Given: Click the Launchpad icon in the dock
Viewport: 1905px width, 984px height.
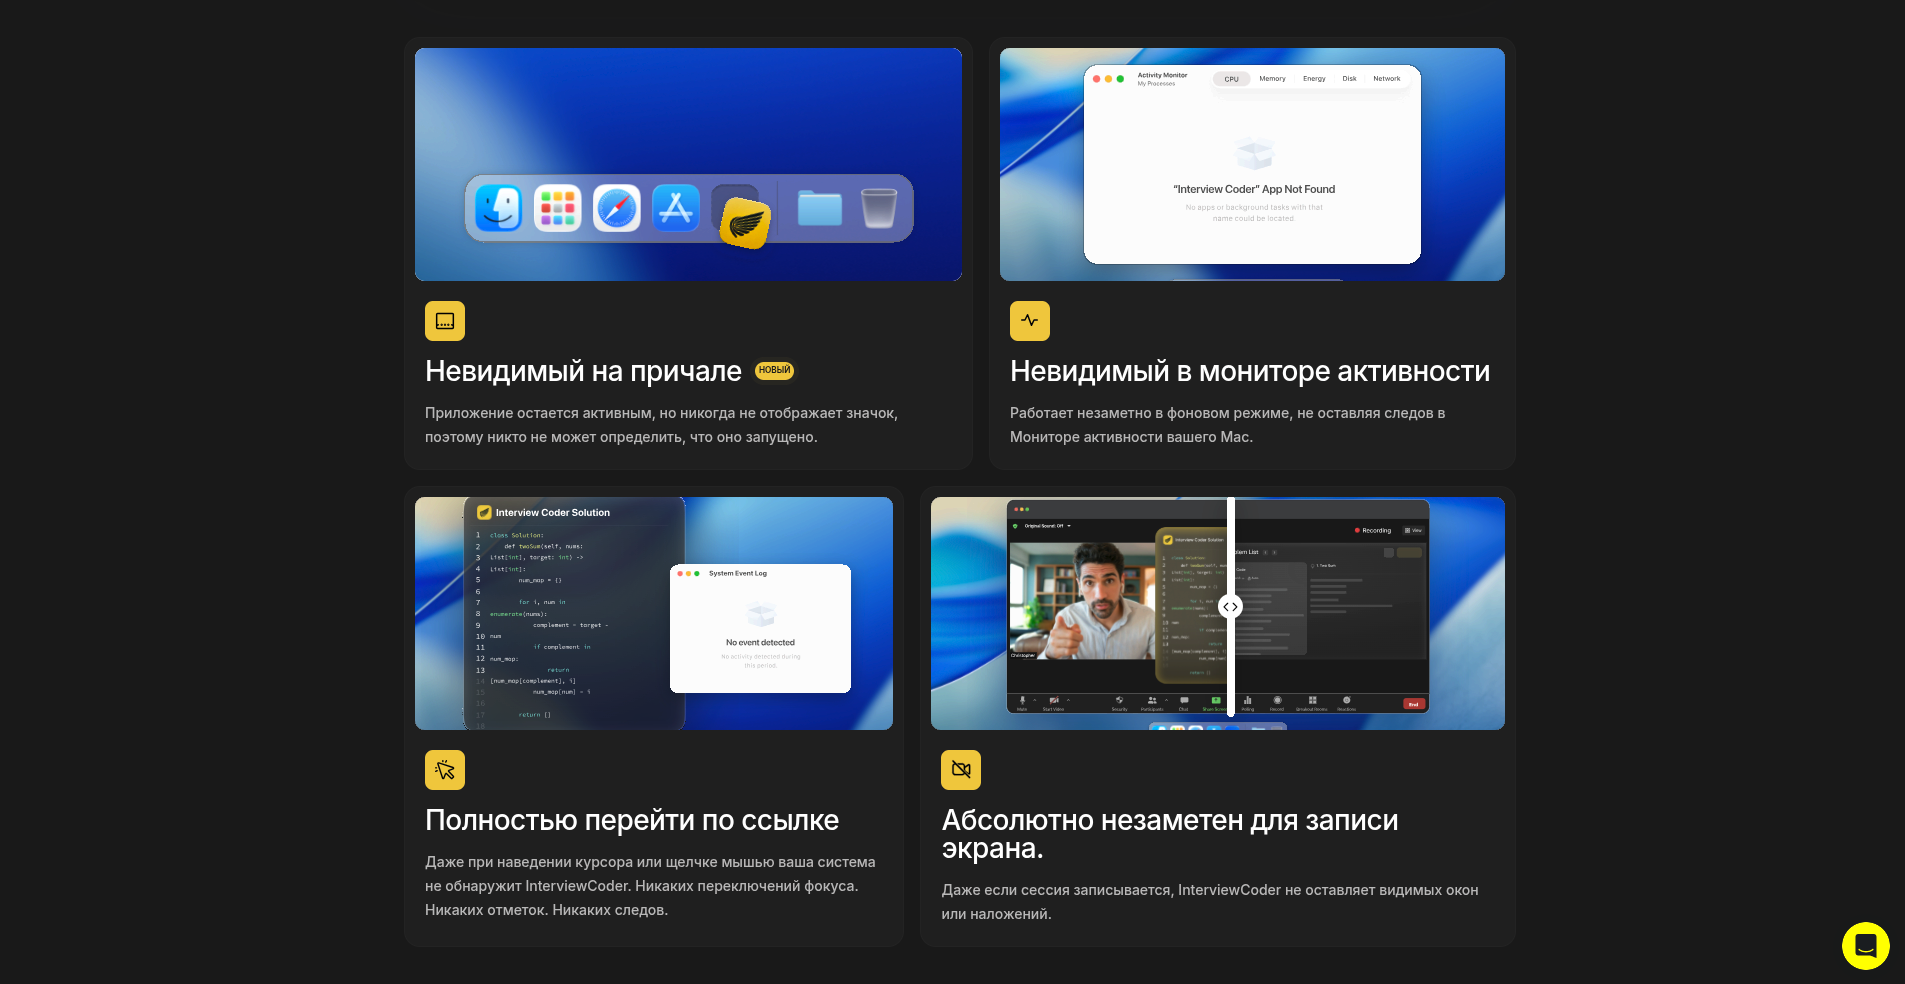Looking at the screenshot, I should point(557,209).
